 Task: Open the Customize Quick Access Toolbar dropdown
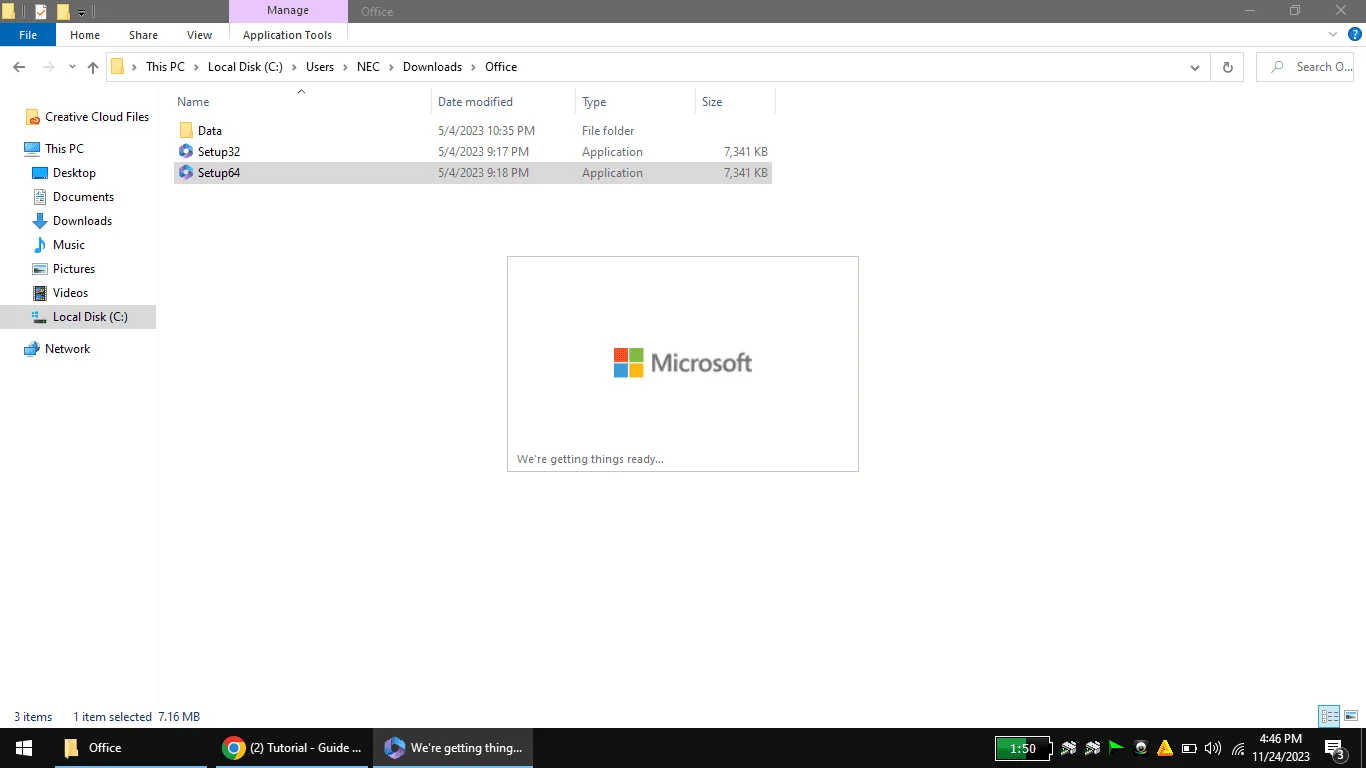point(82,12)
